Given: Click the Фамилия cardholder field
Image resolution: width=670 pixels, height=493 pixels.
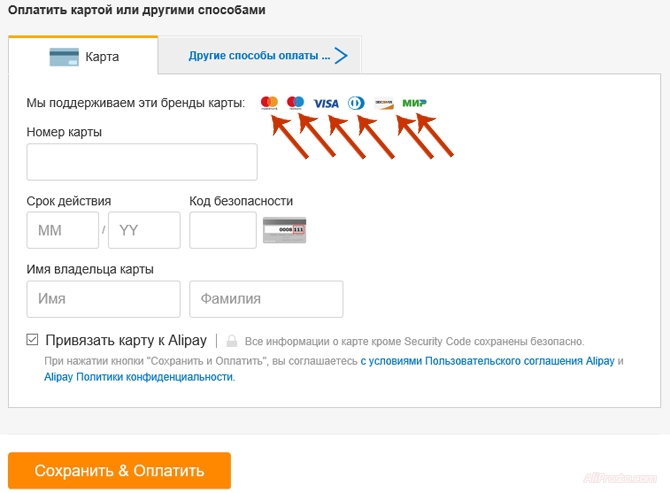Looking at the screenshot, I should tap(266, 299).
